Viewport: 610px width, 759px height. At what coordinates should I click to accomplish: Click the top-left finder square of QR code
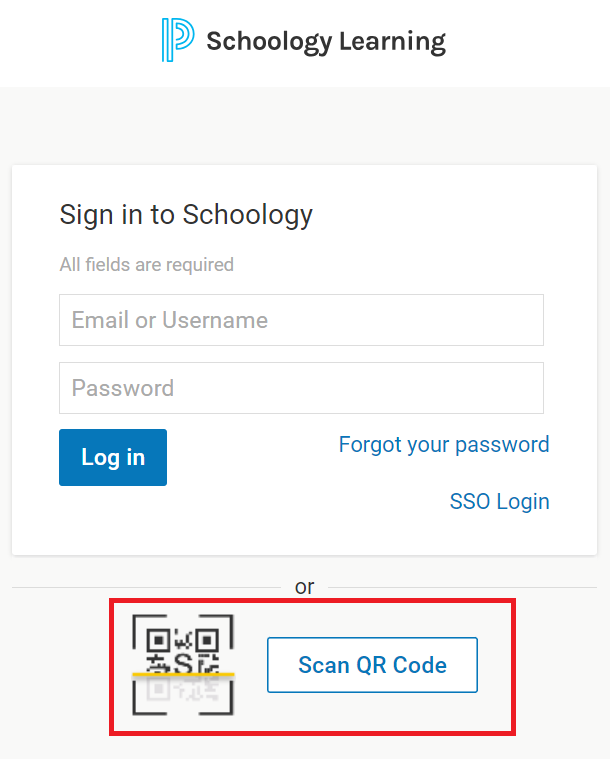[158, 641]
